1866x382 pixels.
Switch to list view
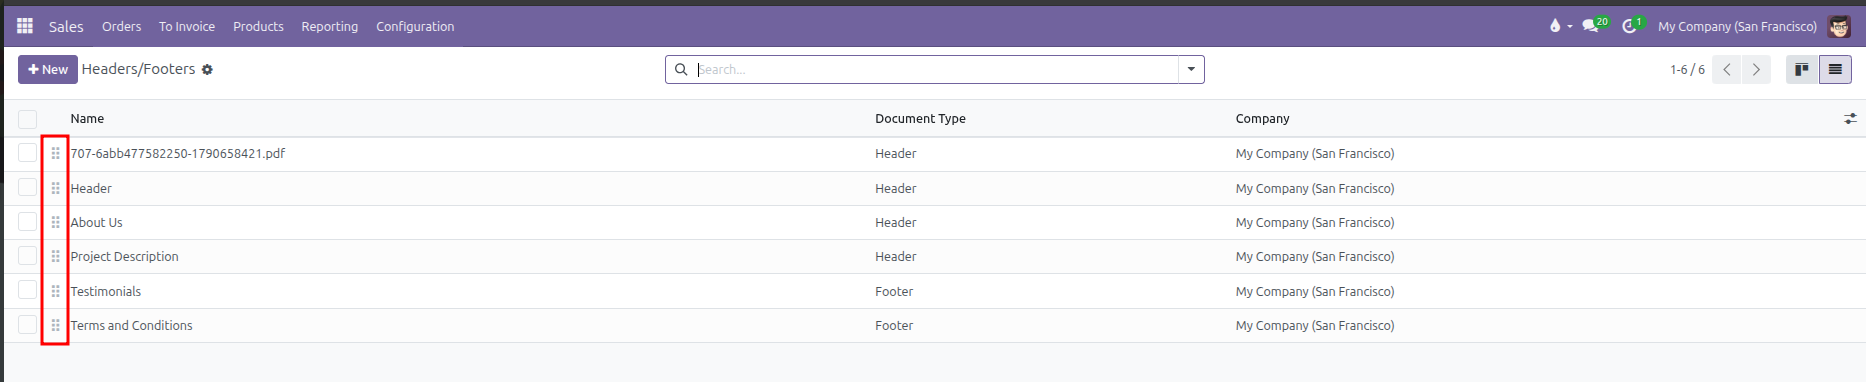[1835, 69]
